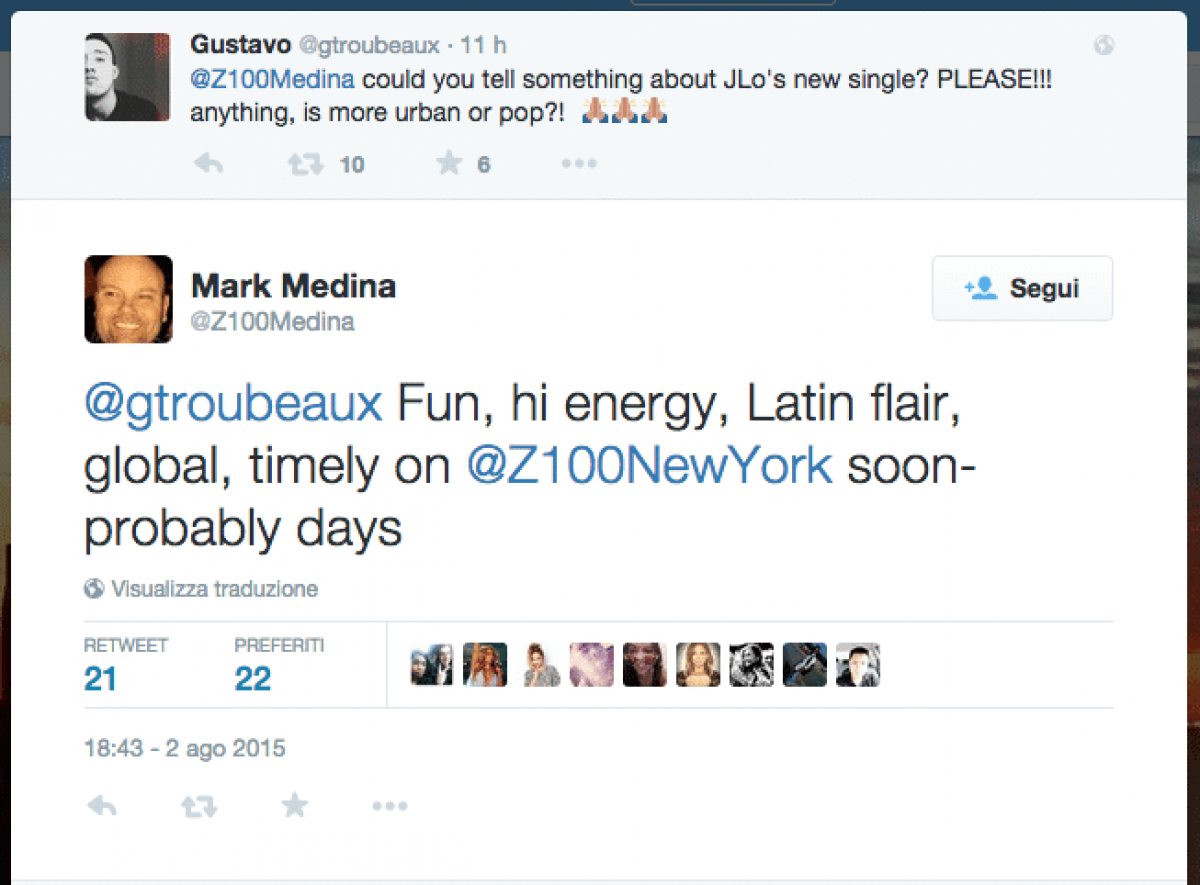Favorite Mark Medina's tweet

pos(294,805)
